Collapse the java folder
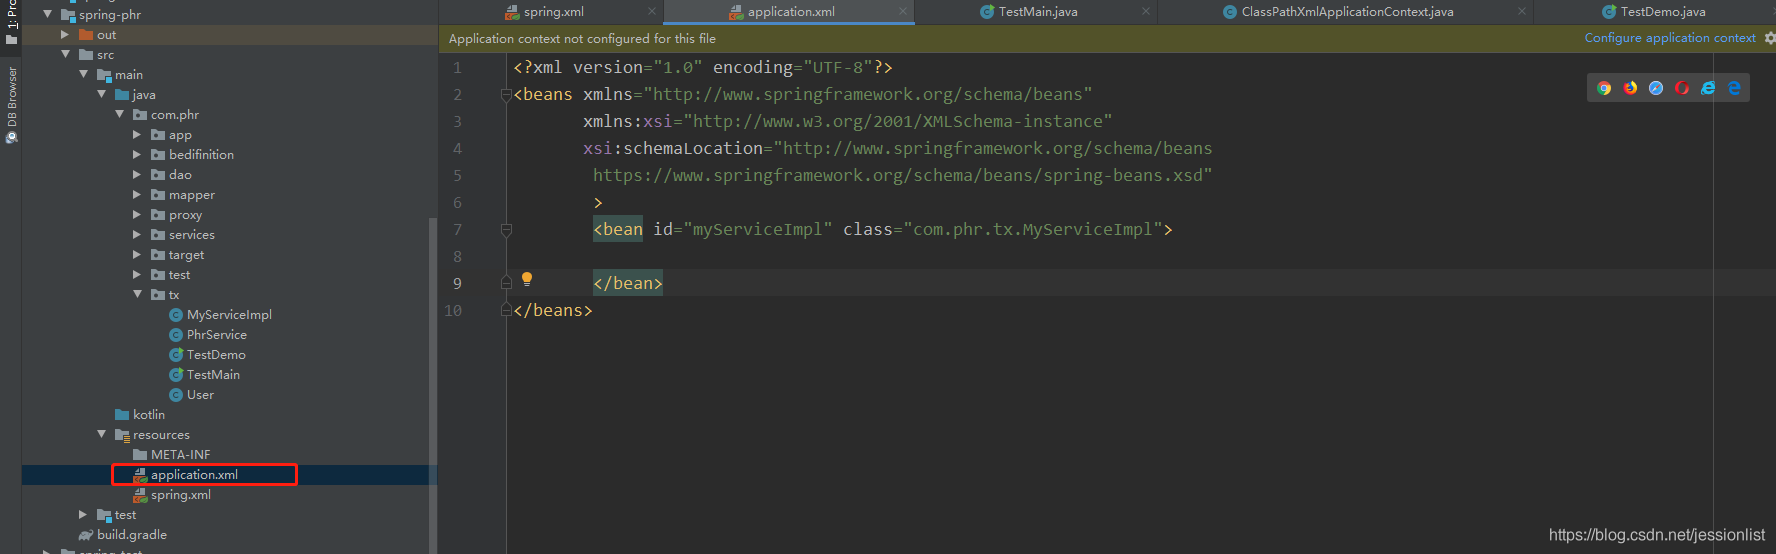 point(101,95)
